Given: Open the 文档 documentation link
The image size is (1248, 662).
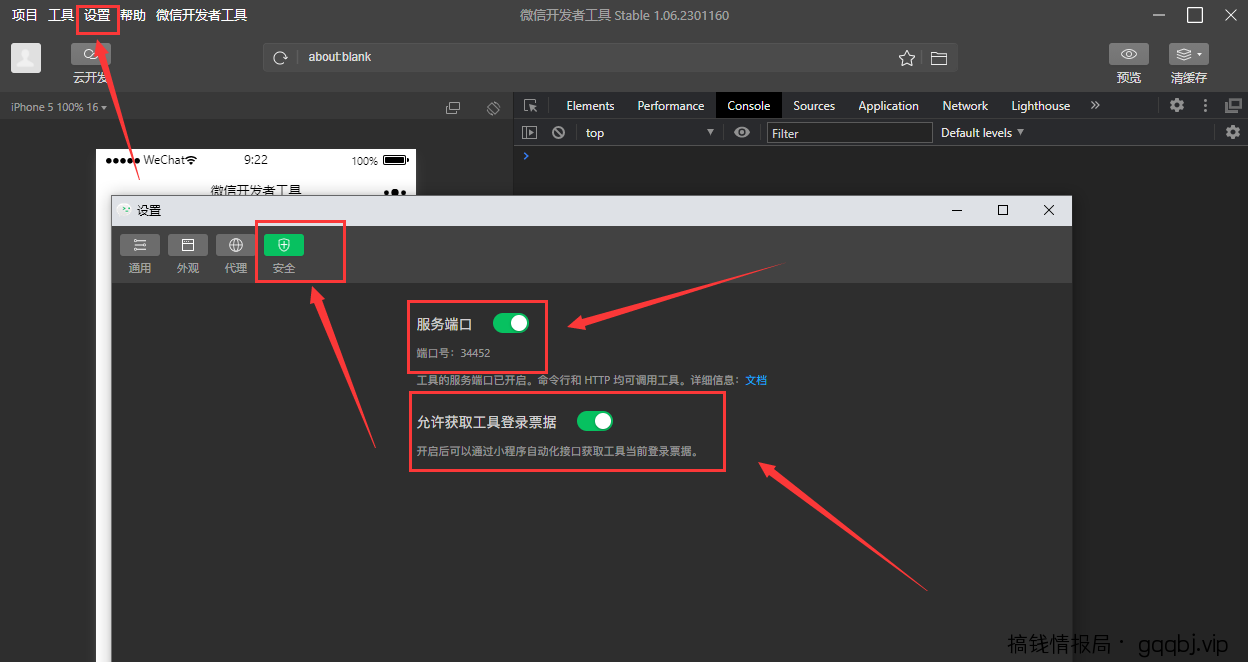Looking at the screenshot, I should tap(756, 380).
